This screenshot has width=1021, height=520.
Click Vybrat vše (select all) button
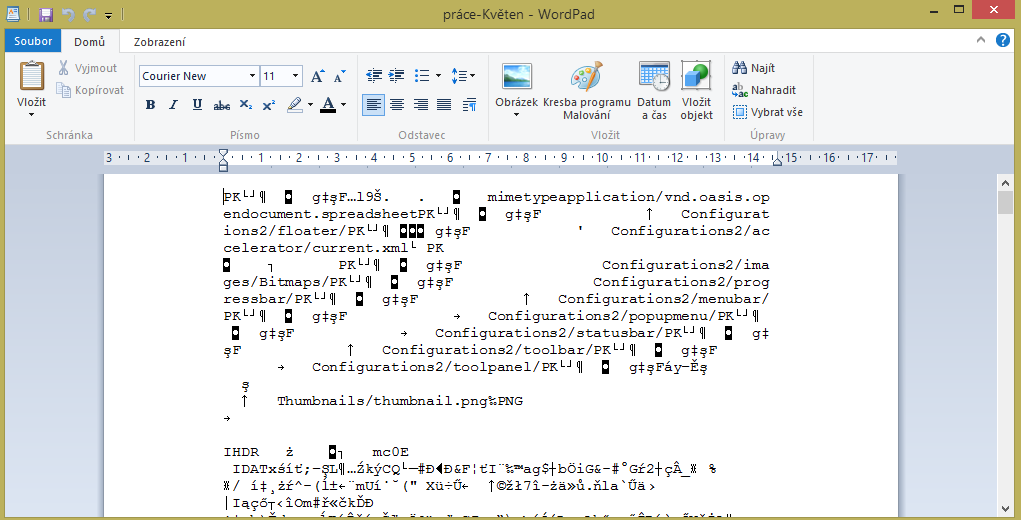pos(768,112)
